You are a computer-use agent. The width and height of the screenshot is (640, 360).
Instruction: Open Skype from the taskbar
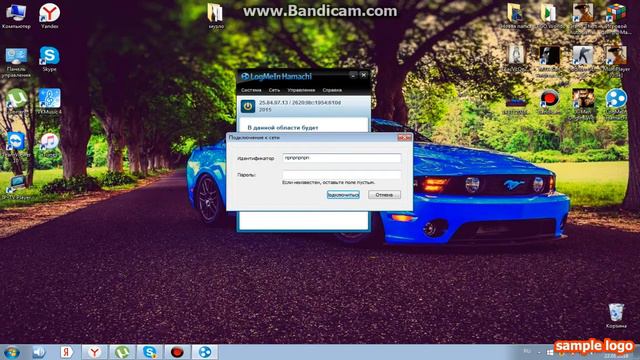150,352
